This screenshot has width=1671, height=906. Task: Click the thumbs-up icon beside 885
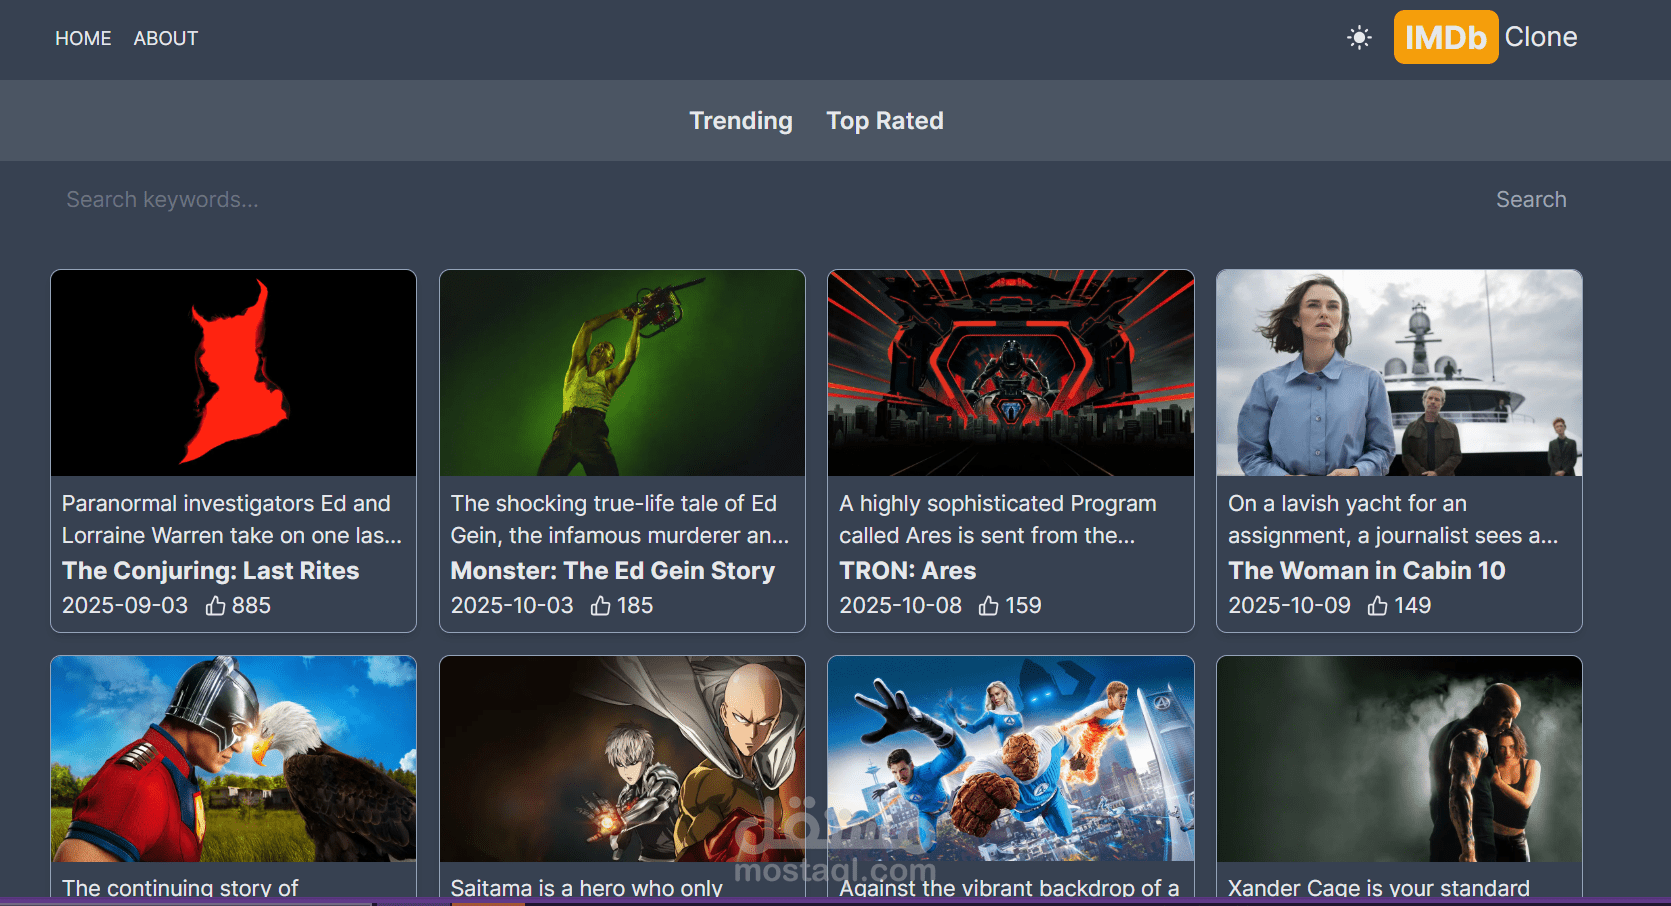[215, 606]
